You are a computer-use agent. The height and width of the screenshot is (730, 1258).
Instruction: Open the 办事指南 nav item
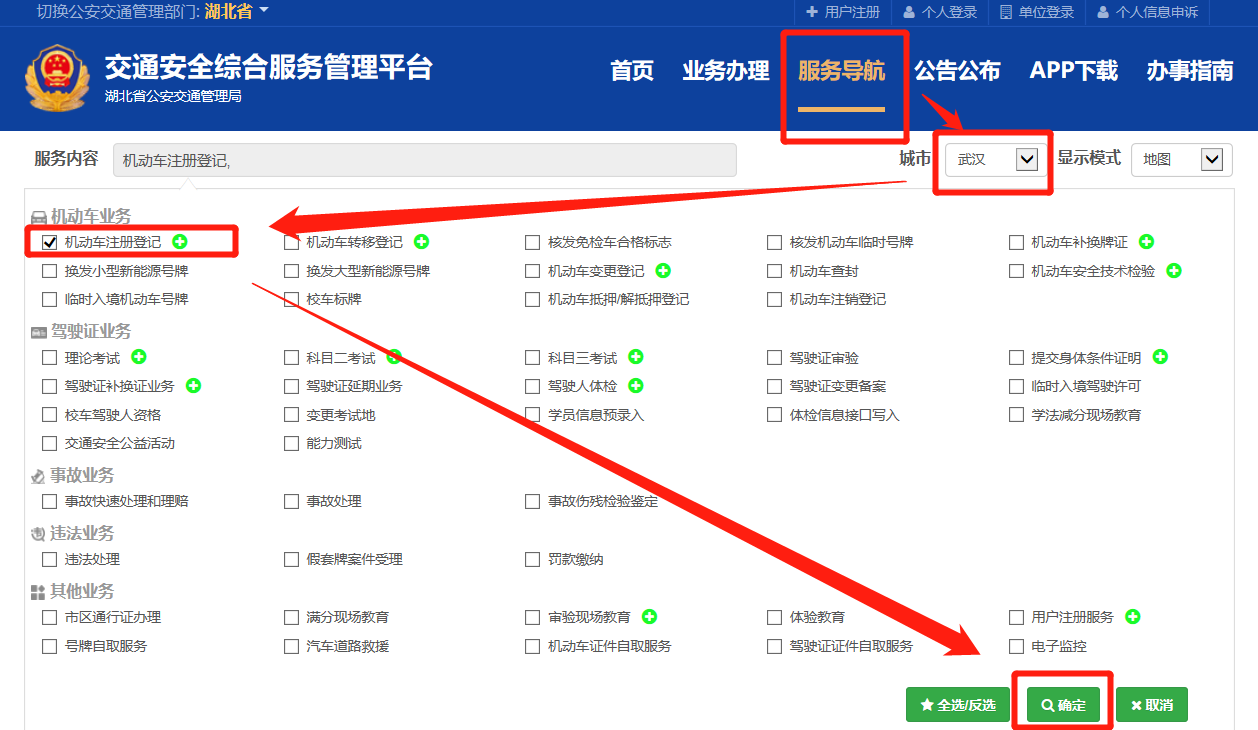(x=1190, y=71)
